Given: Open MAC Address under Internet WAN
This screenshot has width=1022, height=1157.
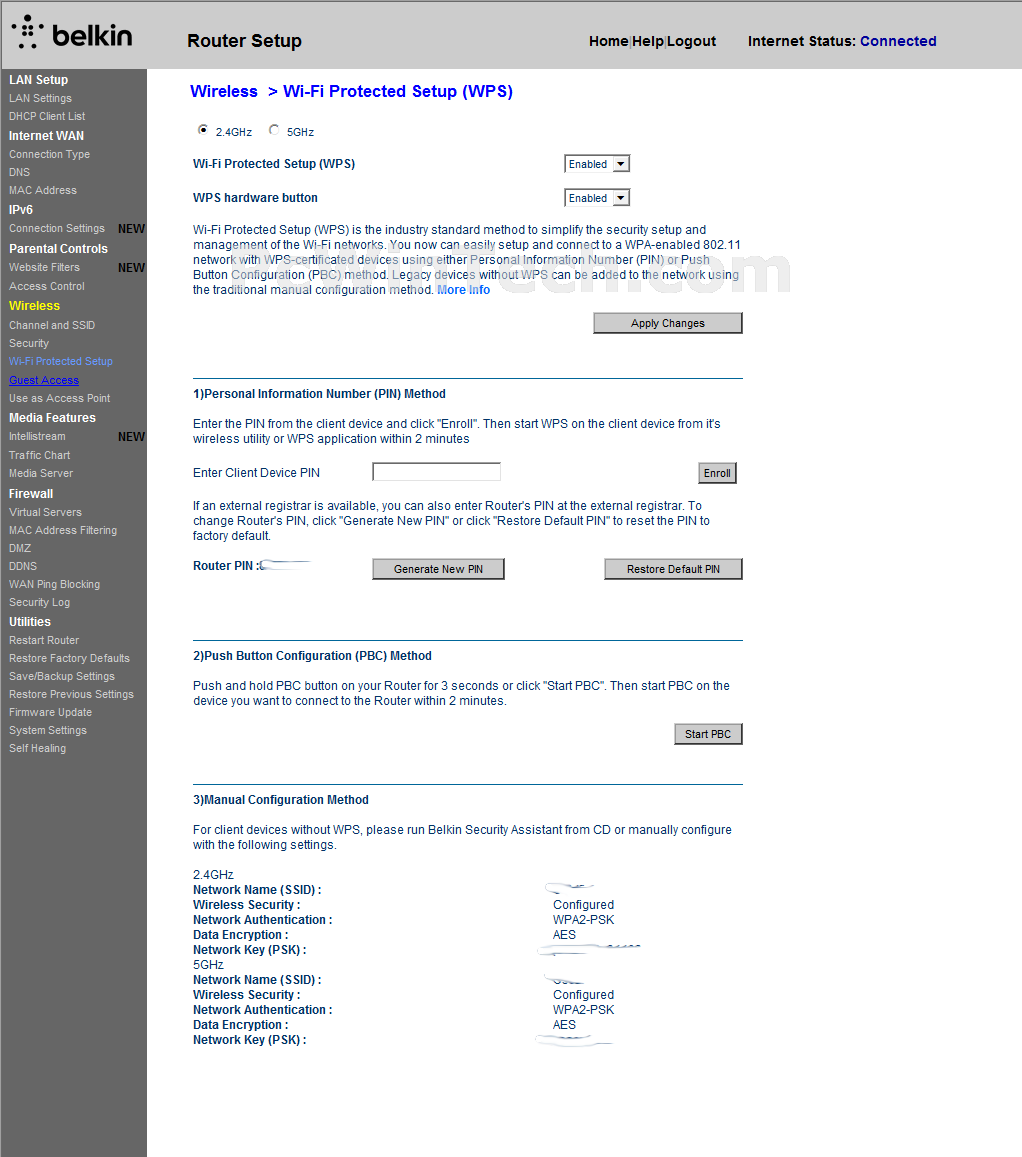Looking at the screenshot, I should [x=43, y=190].
